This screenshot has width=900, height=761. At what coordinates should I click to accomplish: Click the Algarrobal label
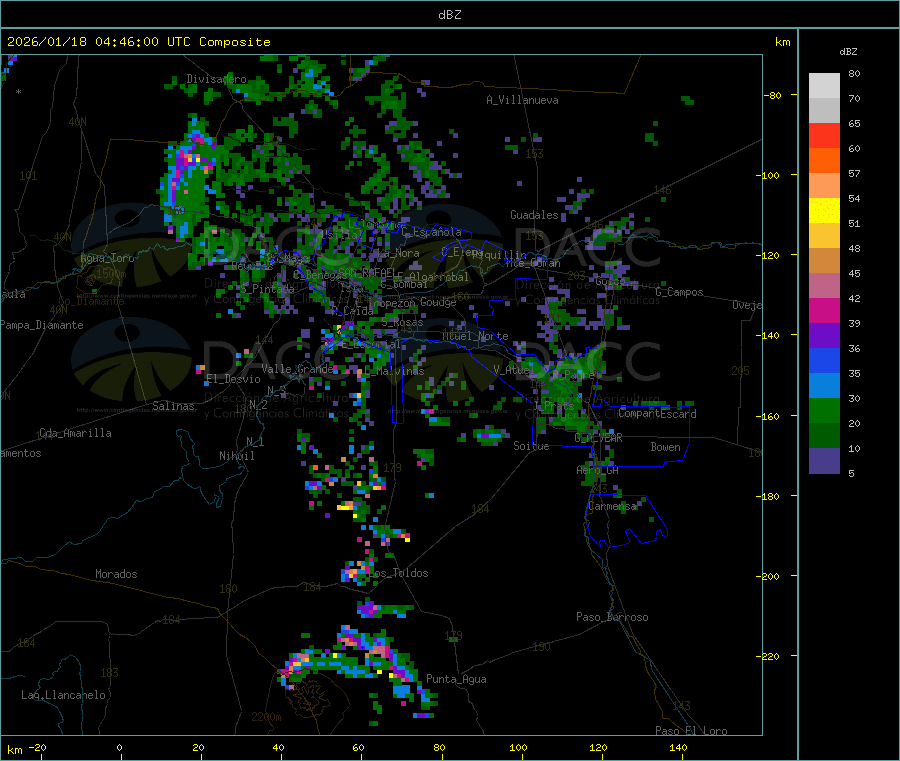439,277
